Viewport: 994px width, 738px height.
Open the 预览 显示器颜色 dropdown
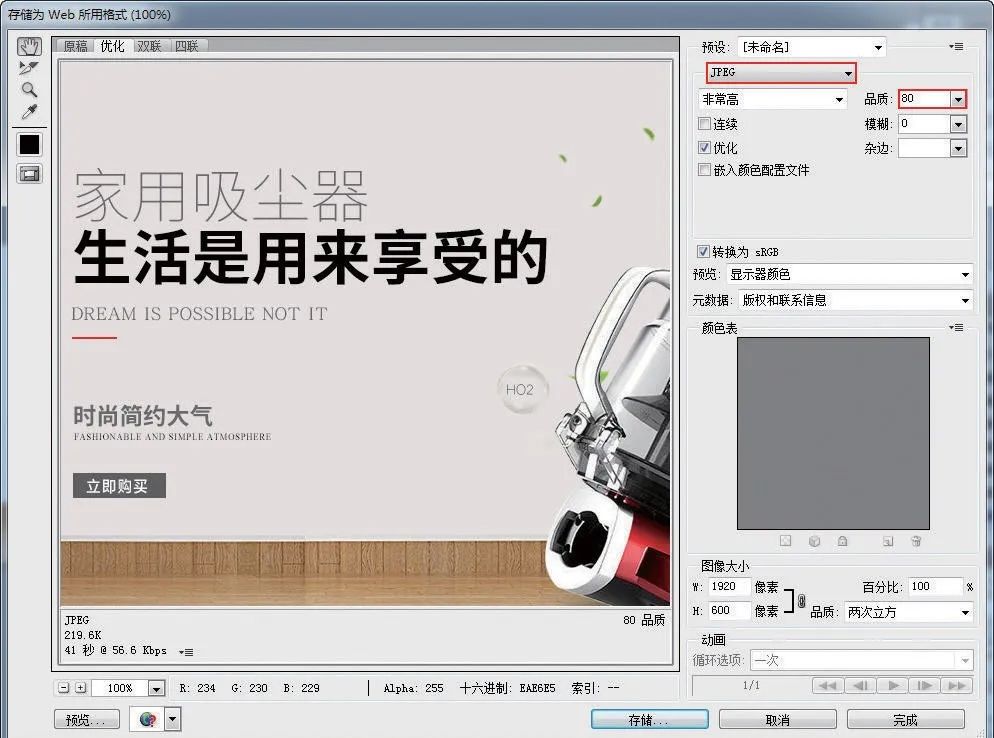tap(849, 274)
